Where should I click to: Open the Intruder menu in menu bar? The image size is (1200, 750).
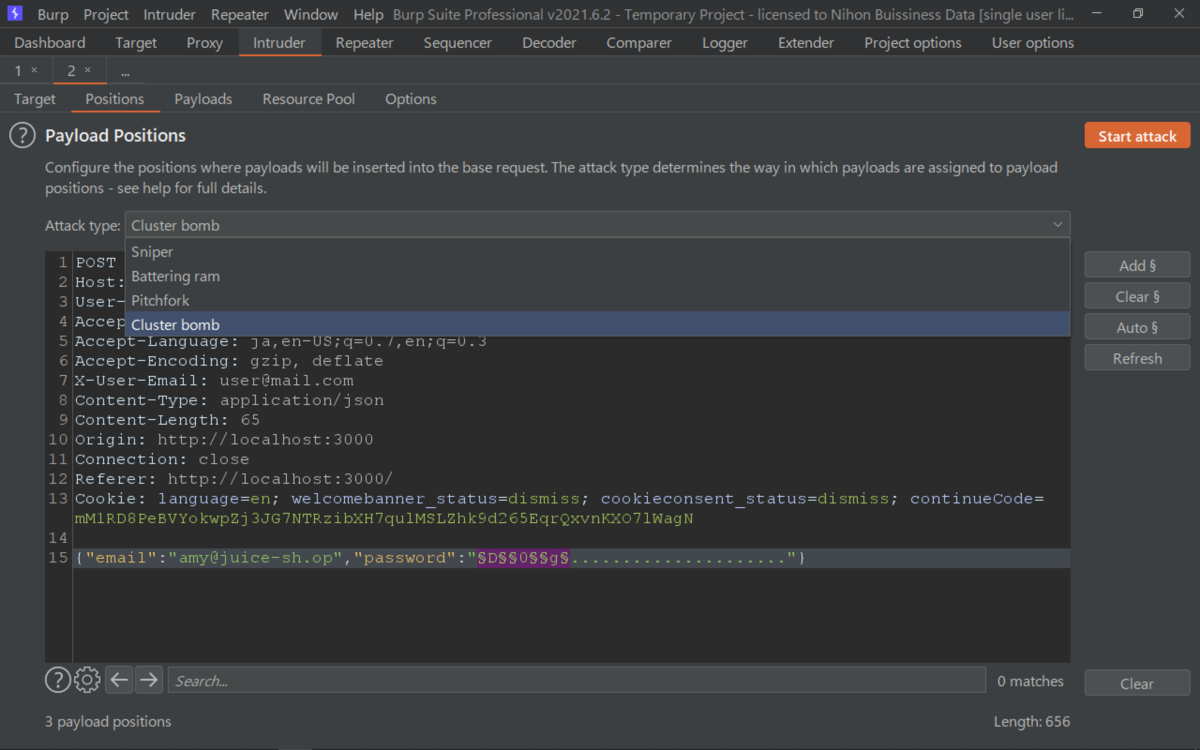tap(170, 15)
